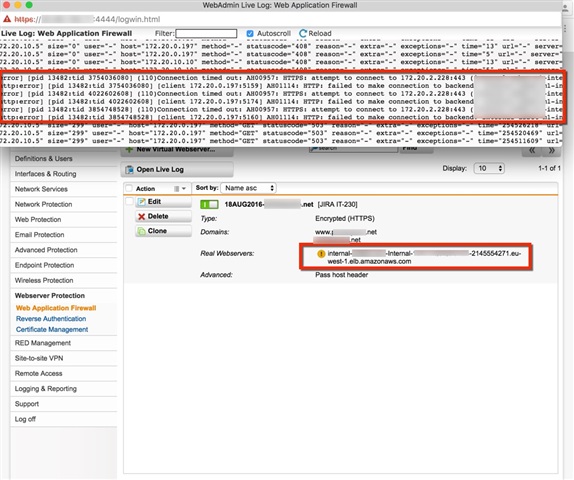The height and width of the screenshot is (480, 574).
Task: Click the Pass host header text
Action: point(341,275)
